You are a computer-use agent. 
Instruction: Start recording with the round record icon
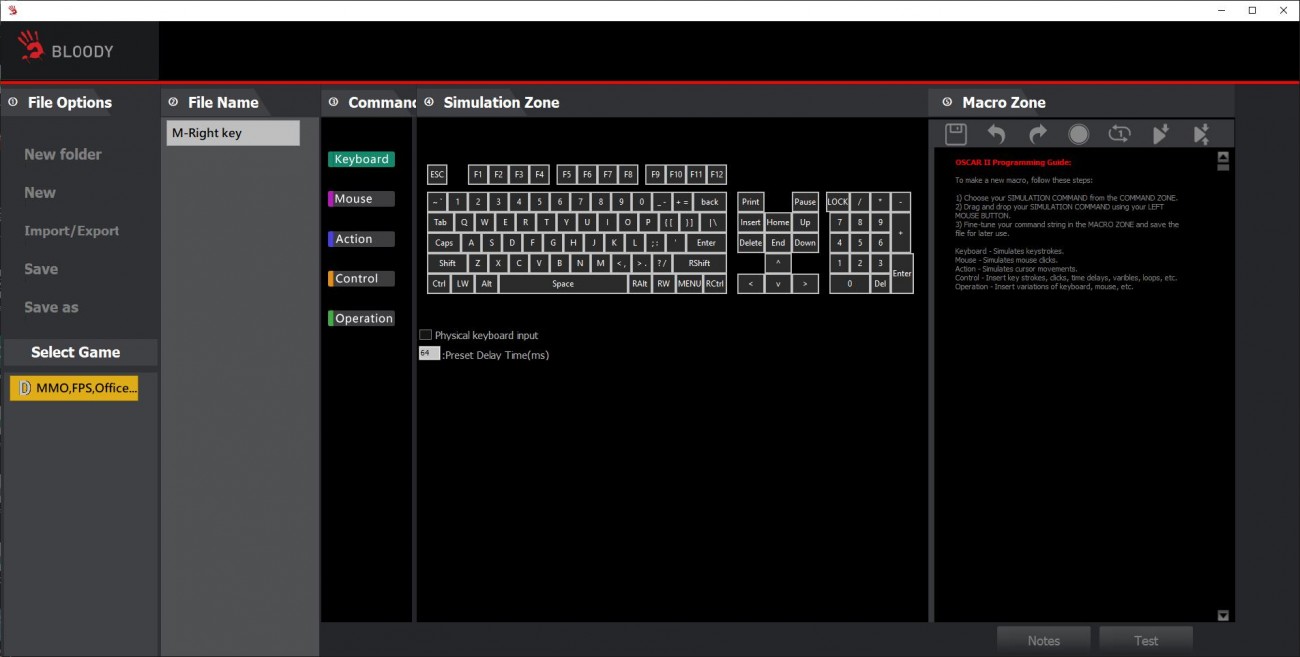point(1078,134)
